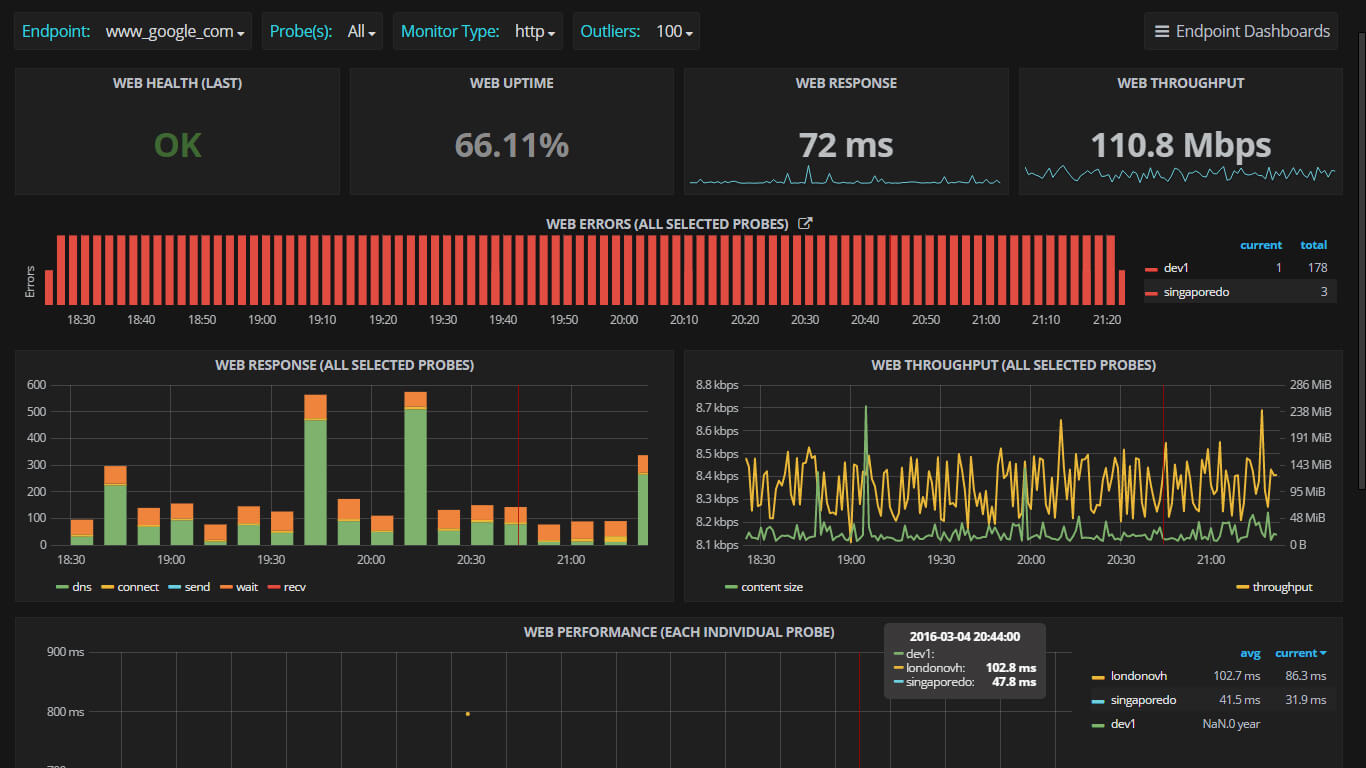Sort performance legend by avg column
Viewport: 1366px width, 768px height.
pos(1250,653)
